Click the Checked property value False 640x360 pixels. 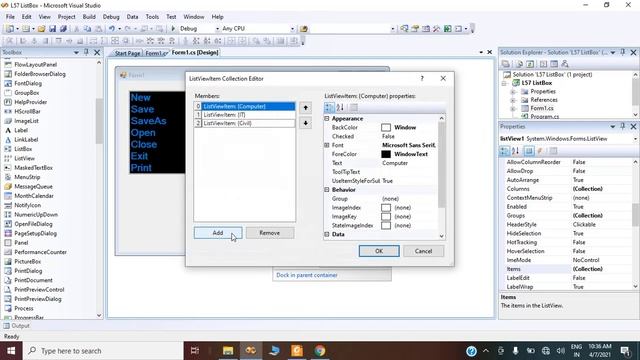[x=388, y=136]
